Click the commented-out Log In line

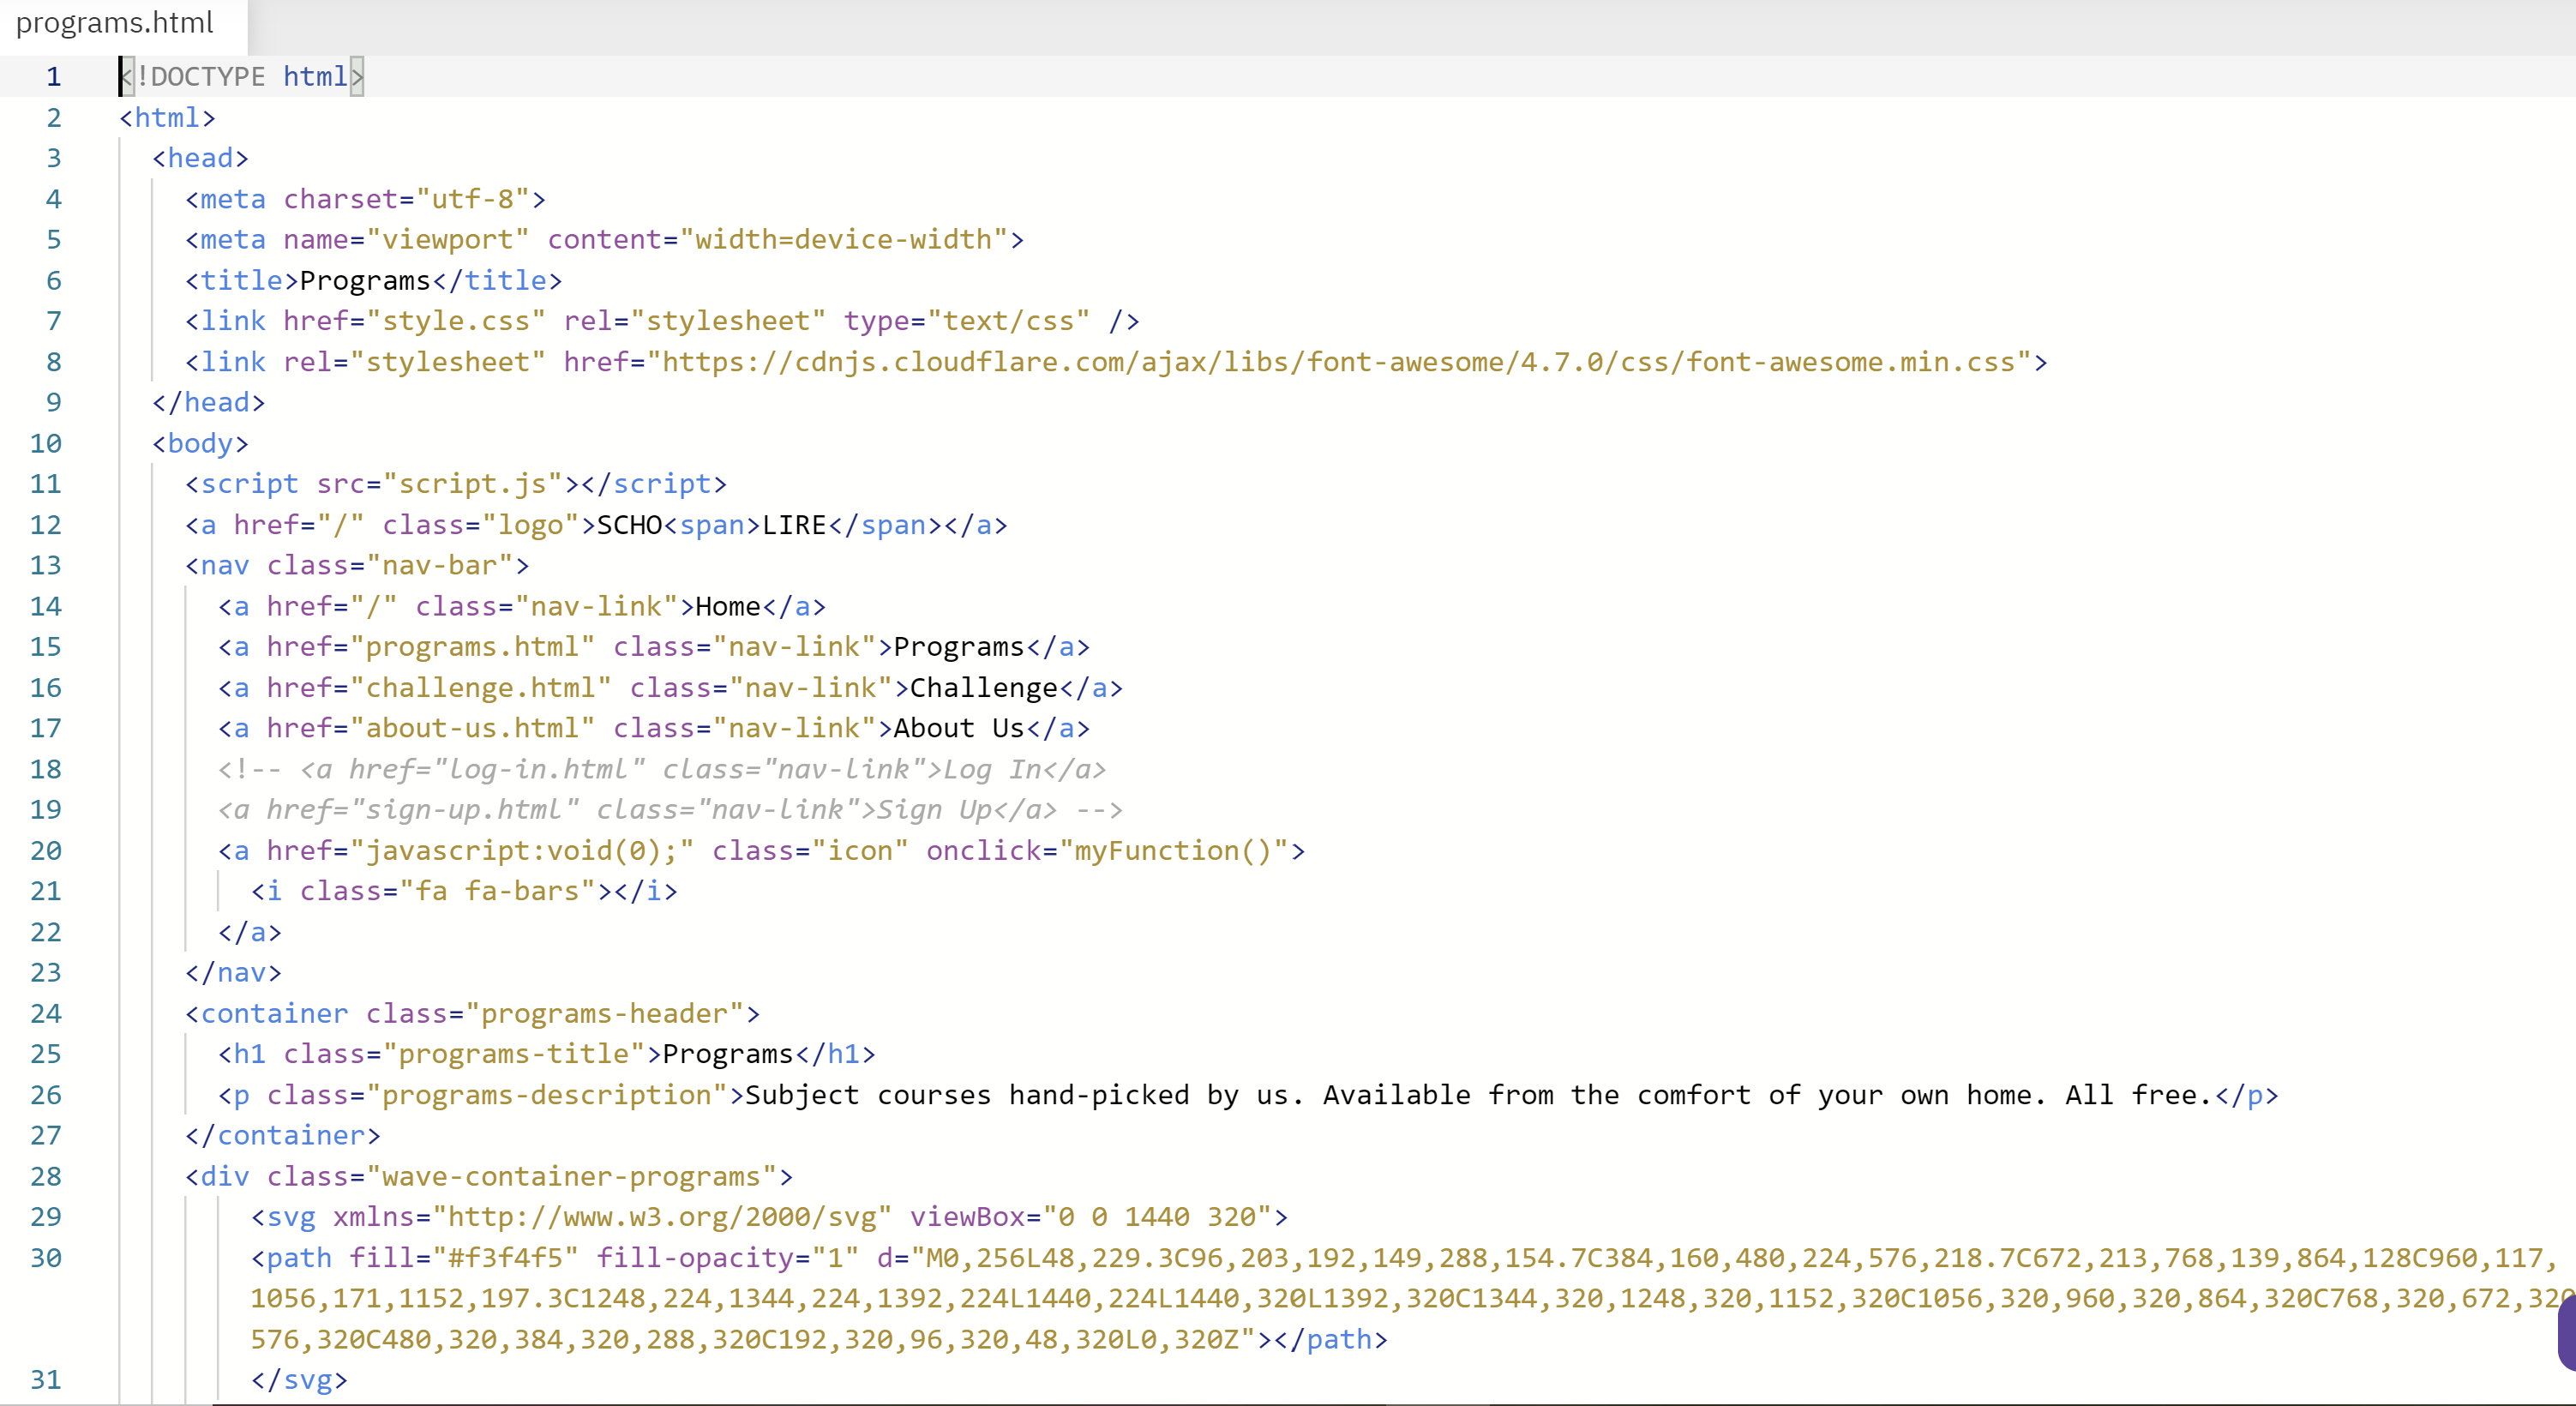[x=661, y=769]
